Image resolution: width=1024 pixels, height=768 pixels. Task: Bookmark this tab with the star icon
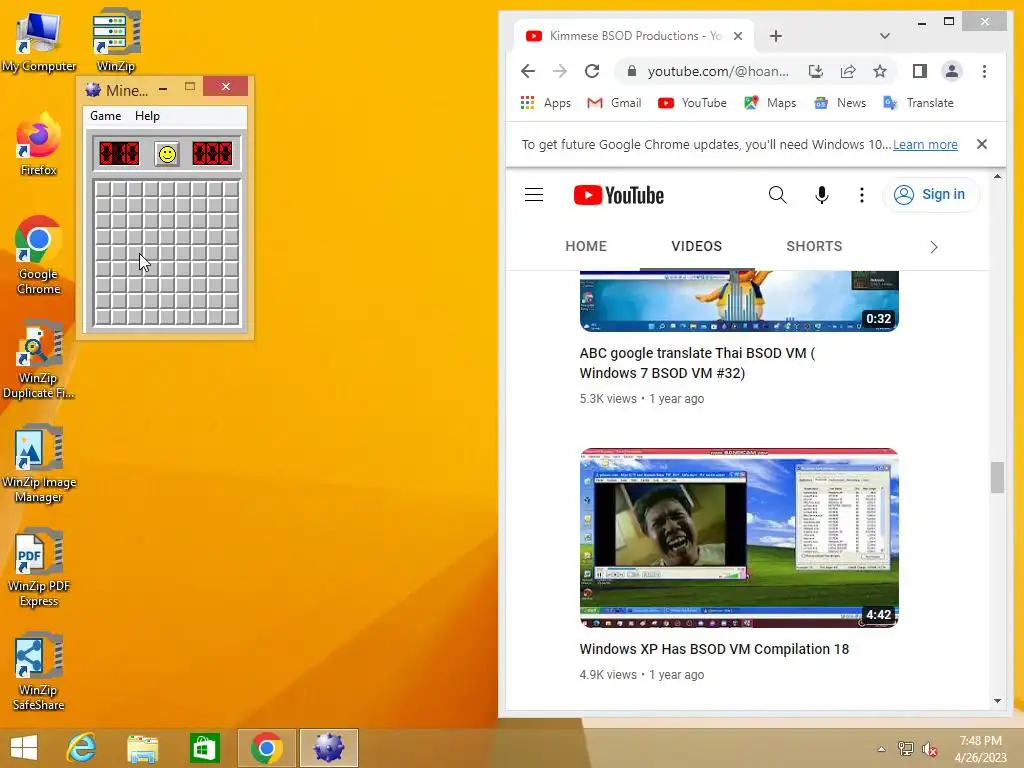880,71
